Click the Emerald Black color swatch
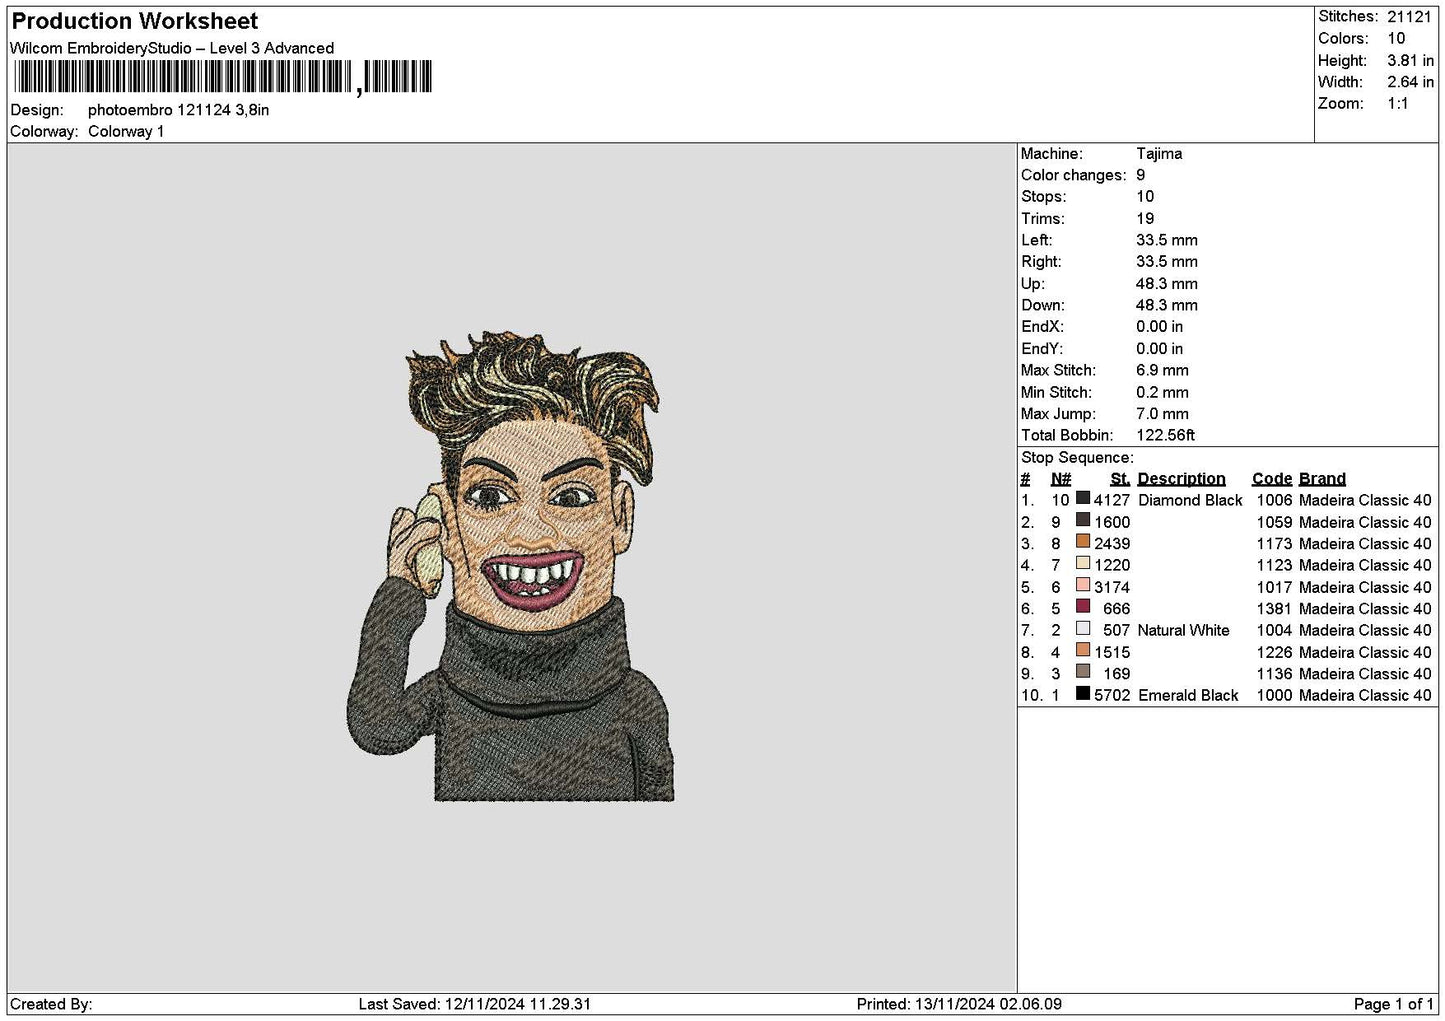Image resolution: width=1445 pixels, height=1021 pixels. tap(1083, 694)
